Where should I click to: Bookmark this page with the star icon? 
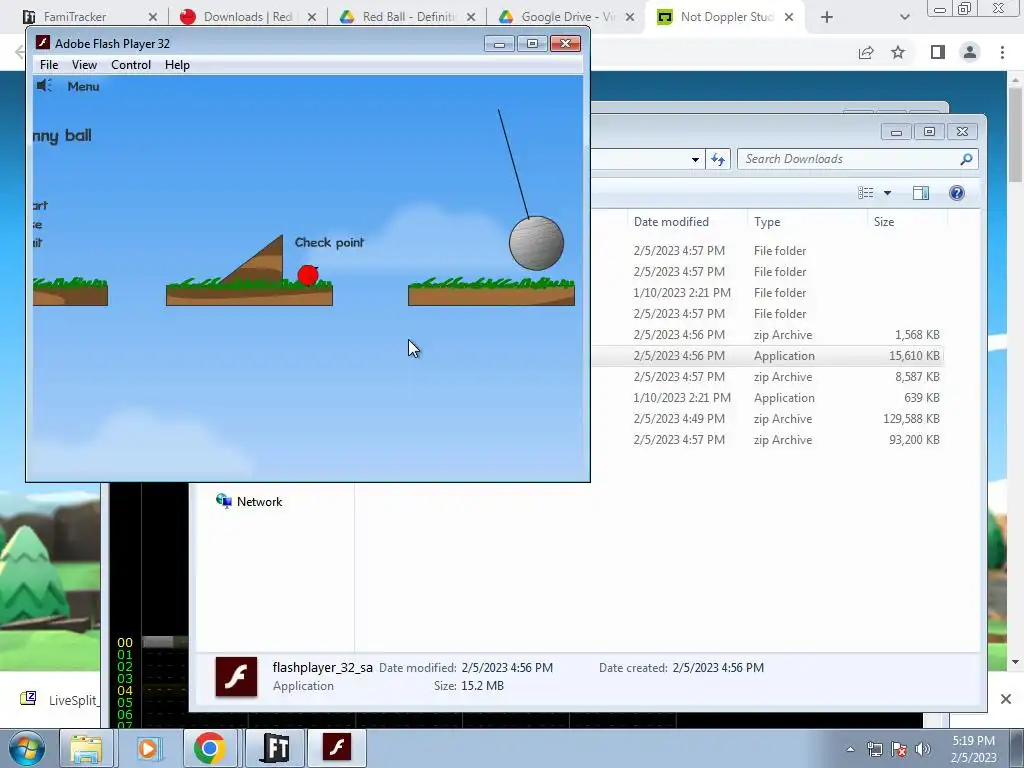pyautogui.click(x=898, y=52)
